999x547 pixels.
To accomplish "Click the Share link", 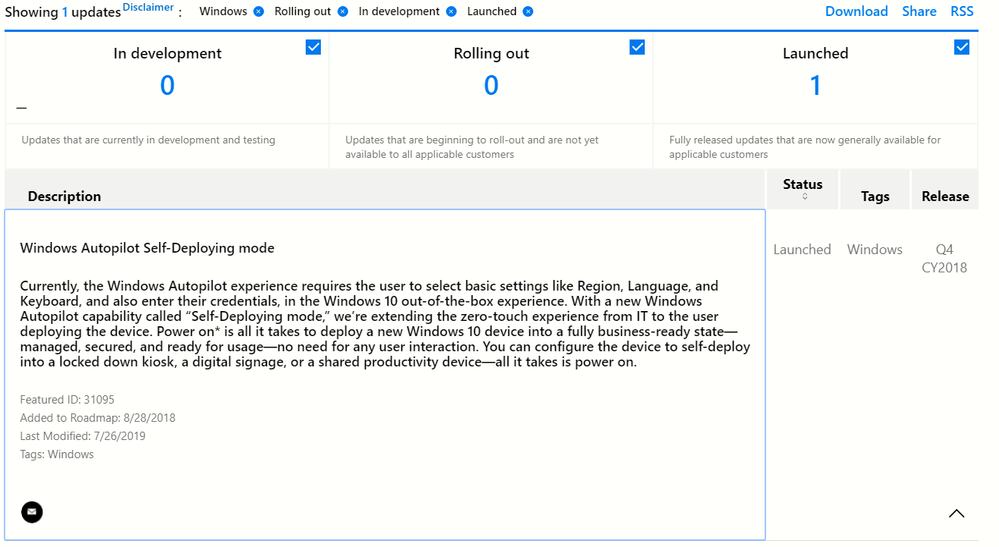I will [919, 11].
